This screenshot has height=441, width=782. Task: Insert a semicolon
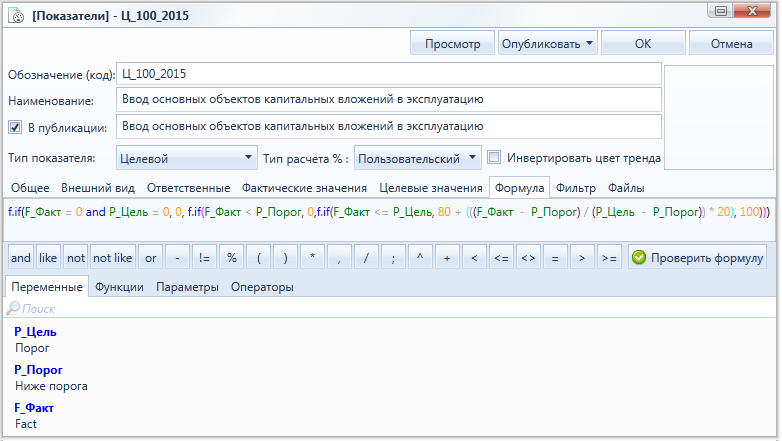click(393, 257)
